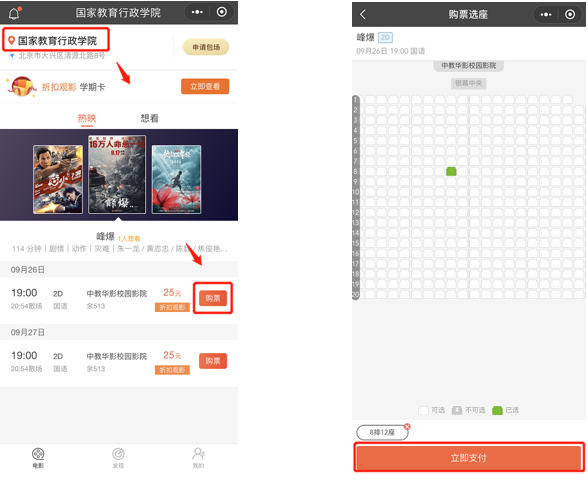
Task: Open the notification bell icon
Action: [14, 14]
